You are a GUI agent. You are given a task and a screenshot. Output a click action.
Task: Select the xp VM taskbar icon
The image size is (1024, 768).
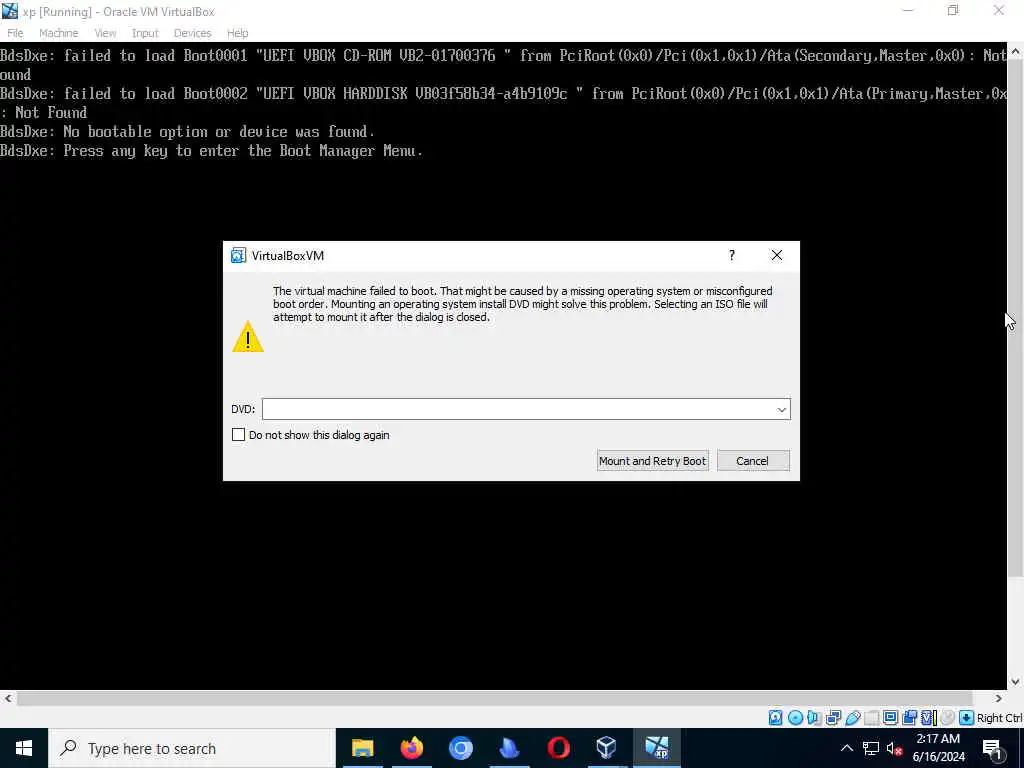pos(656,748)
